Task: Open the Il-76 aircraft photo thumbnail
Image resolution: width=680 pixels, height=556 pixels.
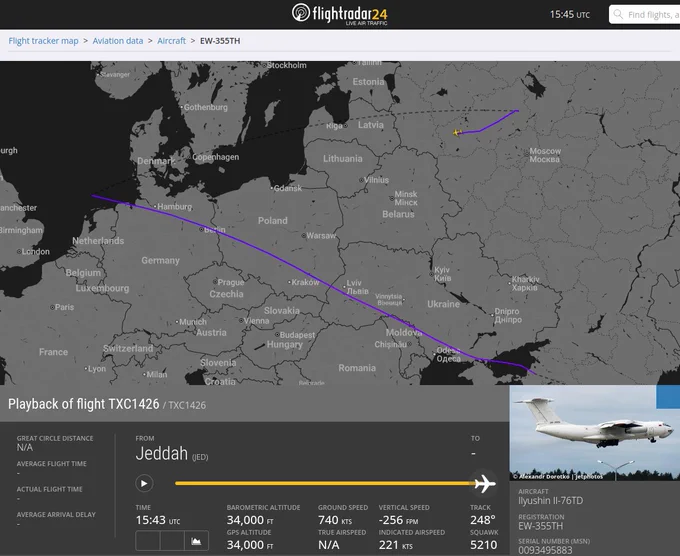Action: tap(595, 432)
